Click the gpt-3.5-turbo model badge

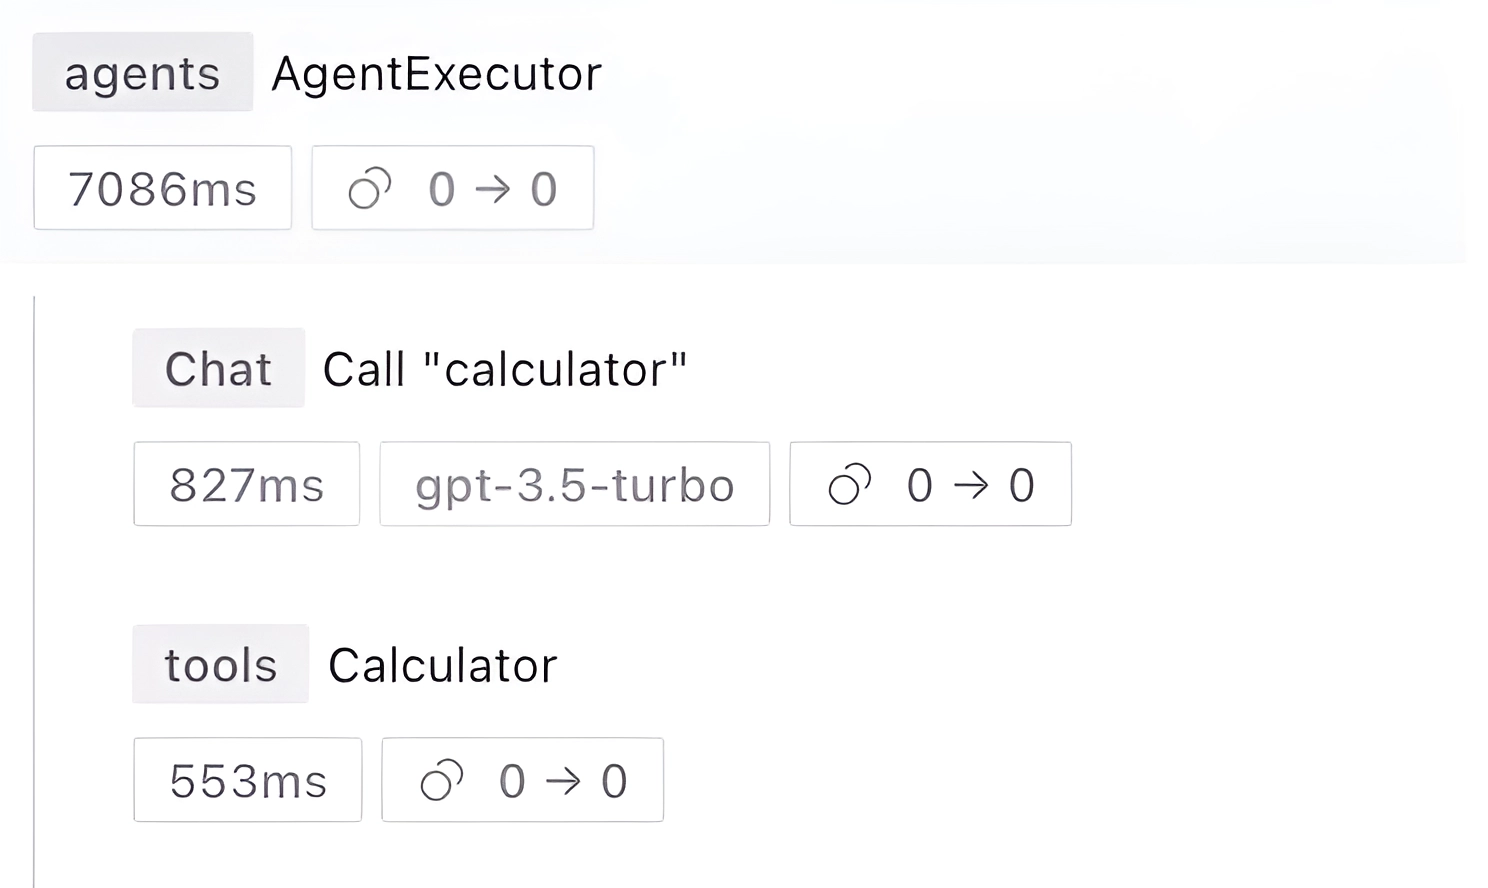click(574, 485)
